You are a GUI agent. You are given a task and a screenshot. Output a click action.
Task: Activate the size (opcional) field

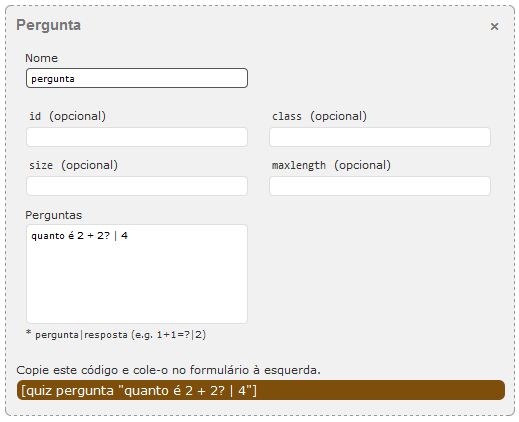point(137,186)
